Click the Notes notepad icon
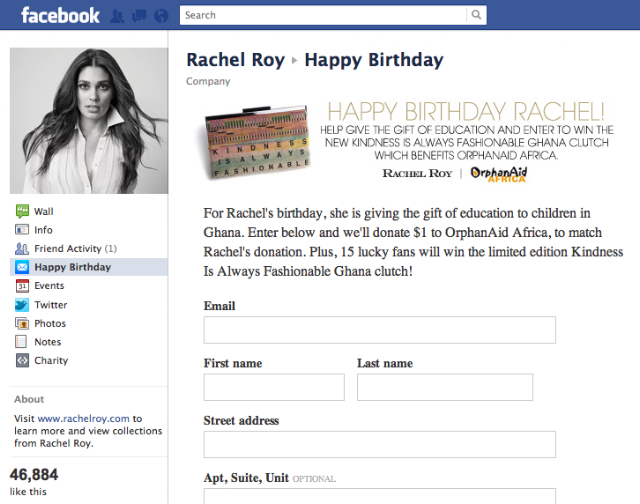The image size is (640, 504). point(21,342)
